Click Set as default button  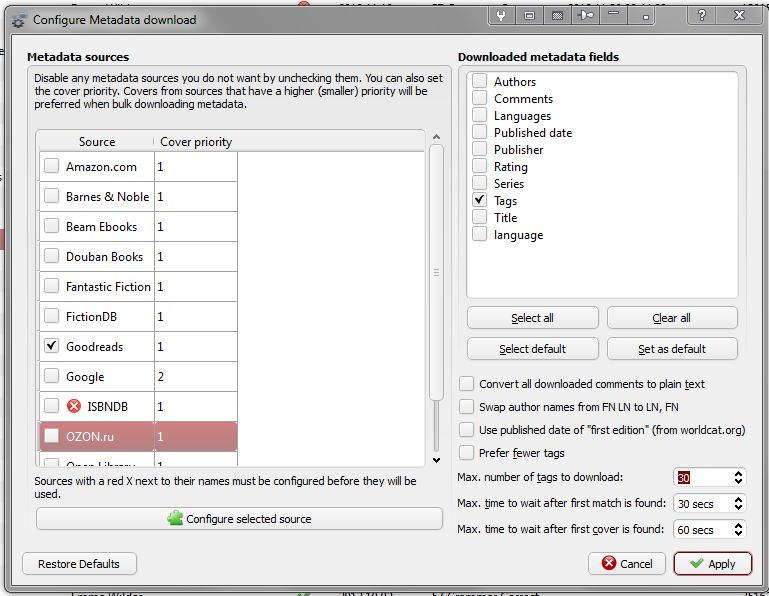(672, 349)
